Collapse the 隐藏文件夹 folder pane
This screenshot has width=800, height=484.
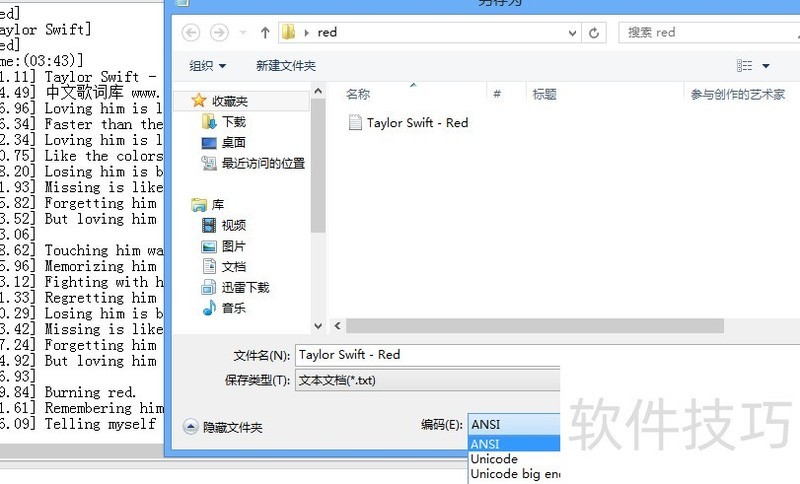(x=223, y=427)
